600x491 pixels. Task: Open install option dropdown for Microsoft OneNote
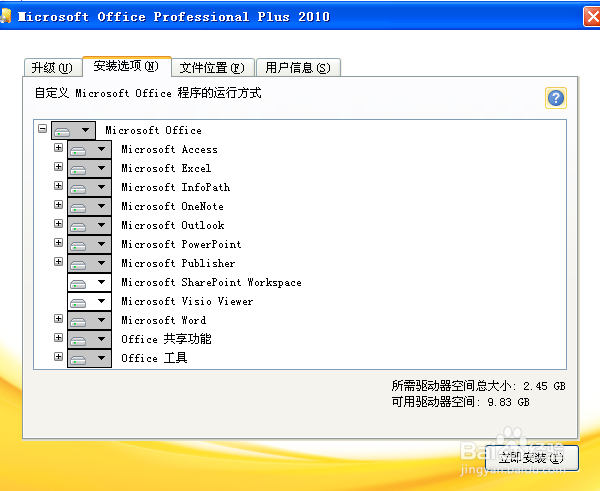[x=90, y=206]
